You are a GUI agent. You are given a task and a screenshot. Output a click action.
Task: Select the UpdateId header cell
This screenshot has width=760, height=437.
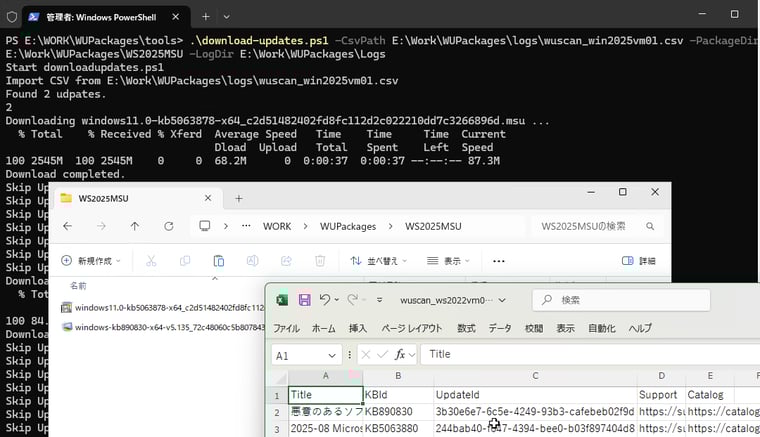(x=535, y=395)
